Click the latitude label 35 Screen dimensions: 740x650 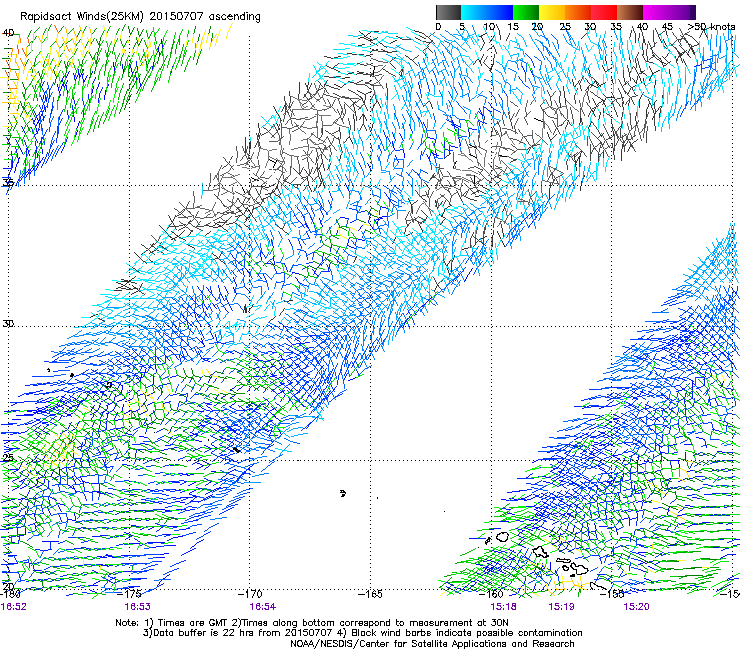tap(8, 183)
